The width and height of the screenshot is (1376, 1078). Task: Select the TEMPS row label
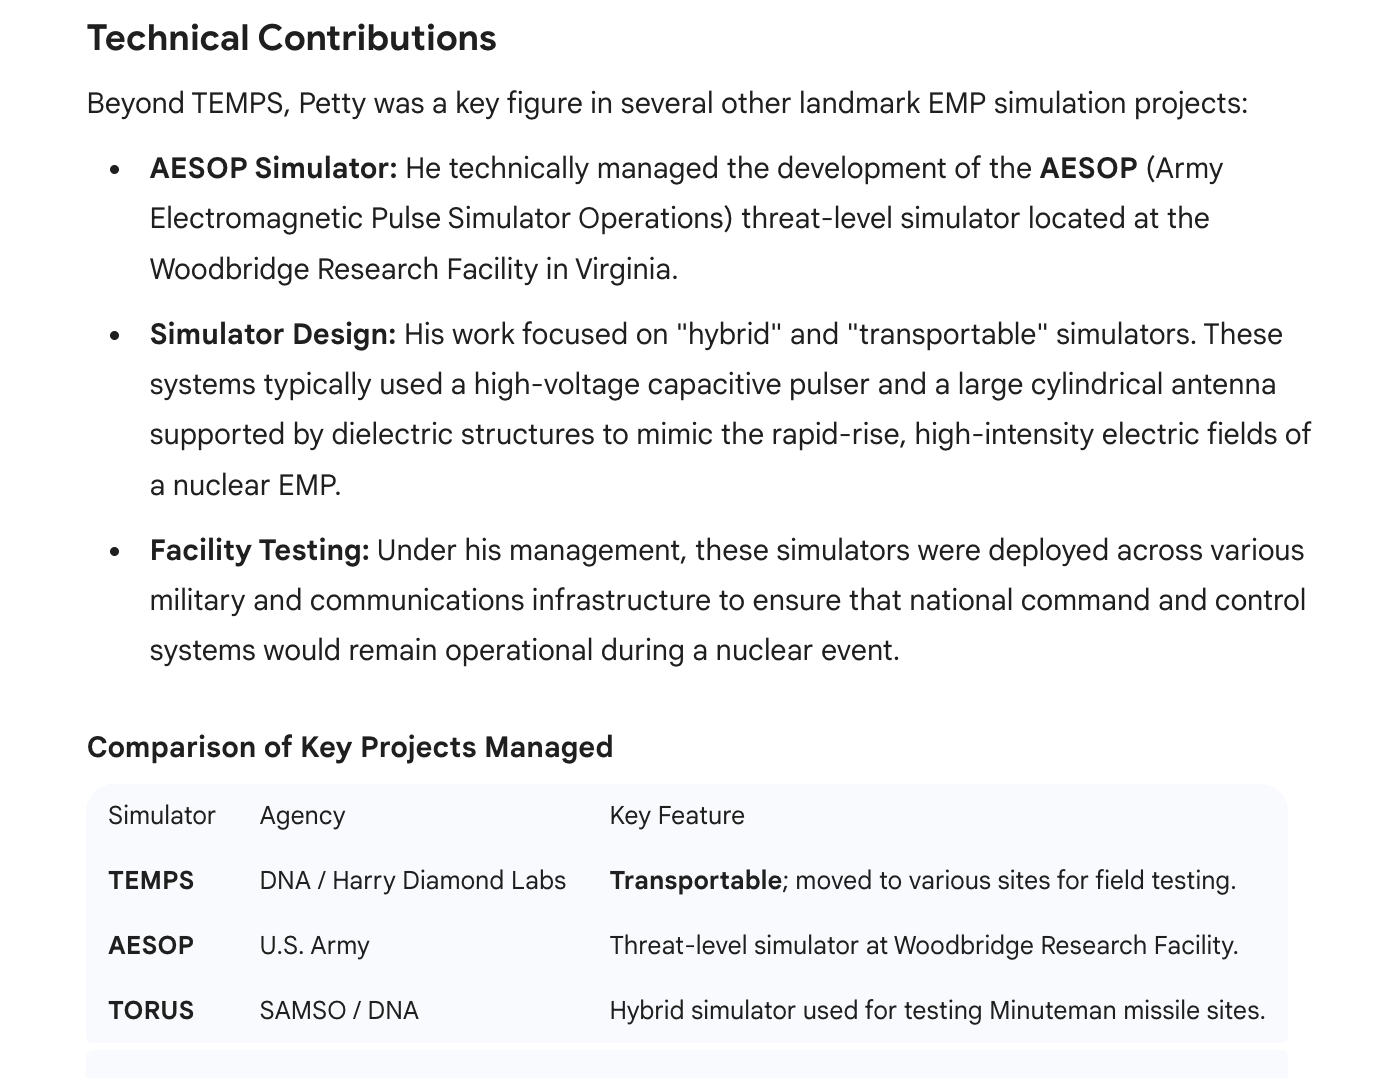(x=151, y=880)
